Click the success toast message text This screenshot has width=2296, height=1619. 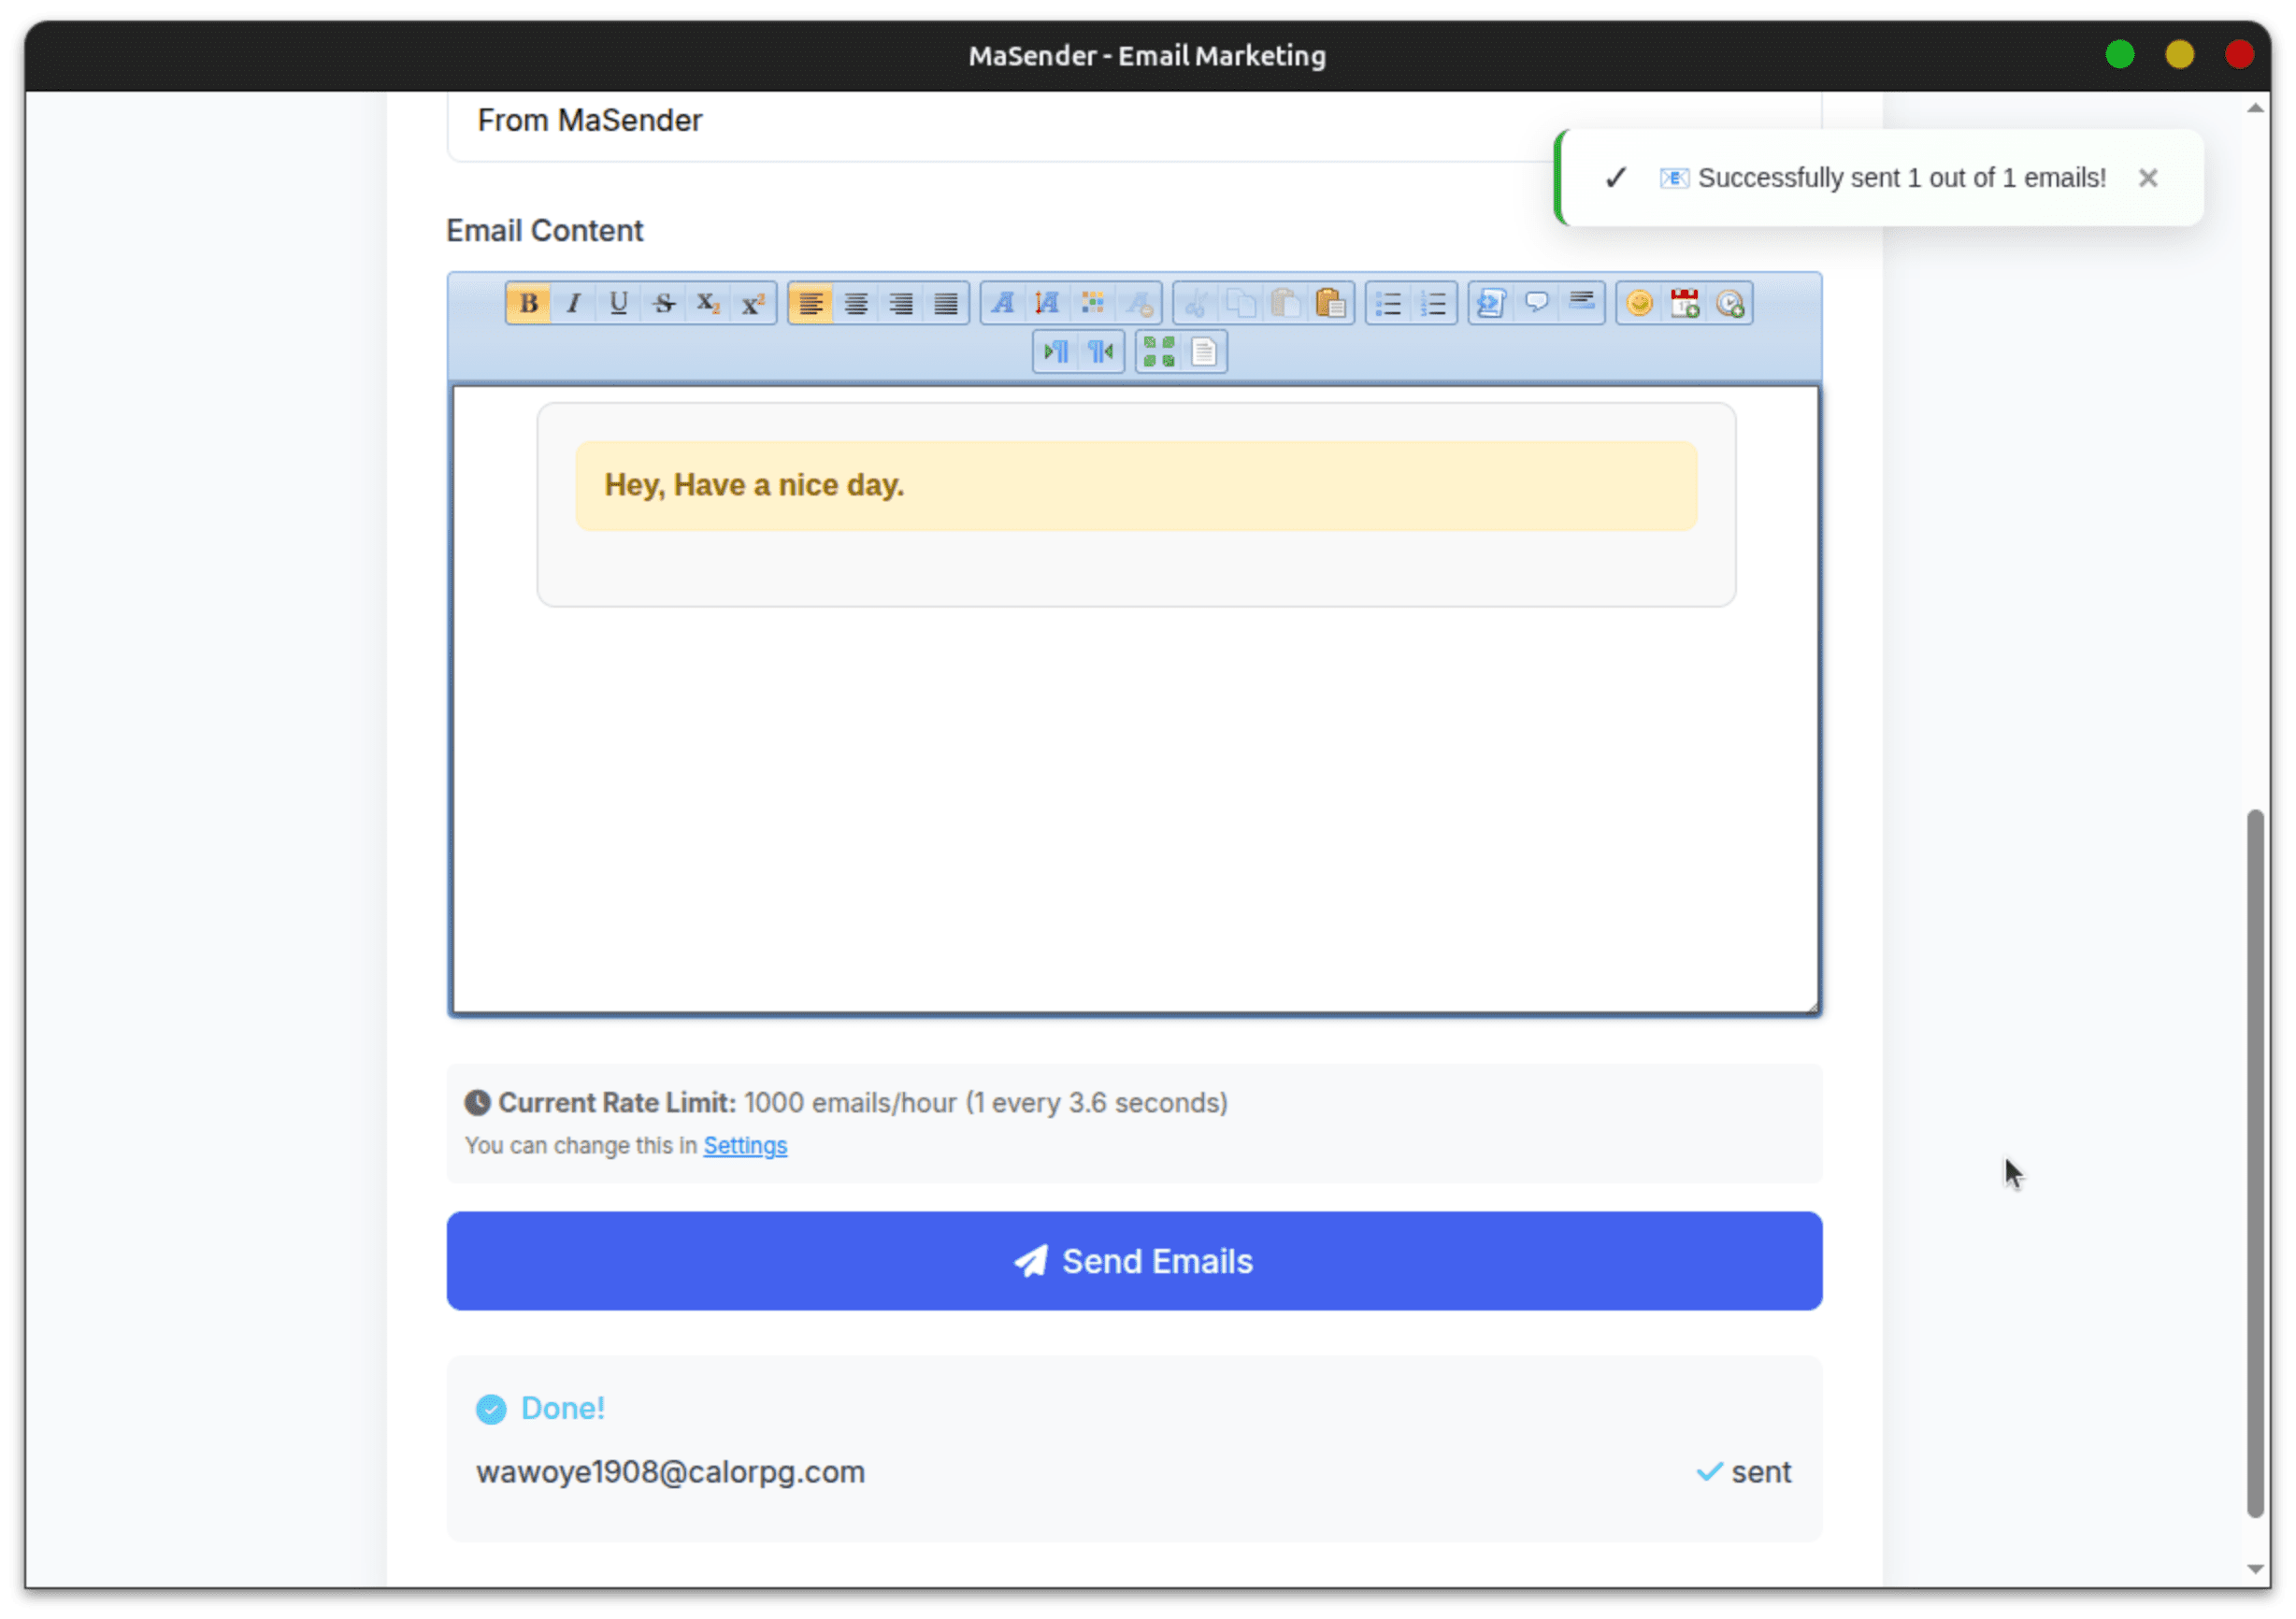coord(1902,178)
